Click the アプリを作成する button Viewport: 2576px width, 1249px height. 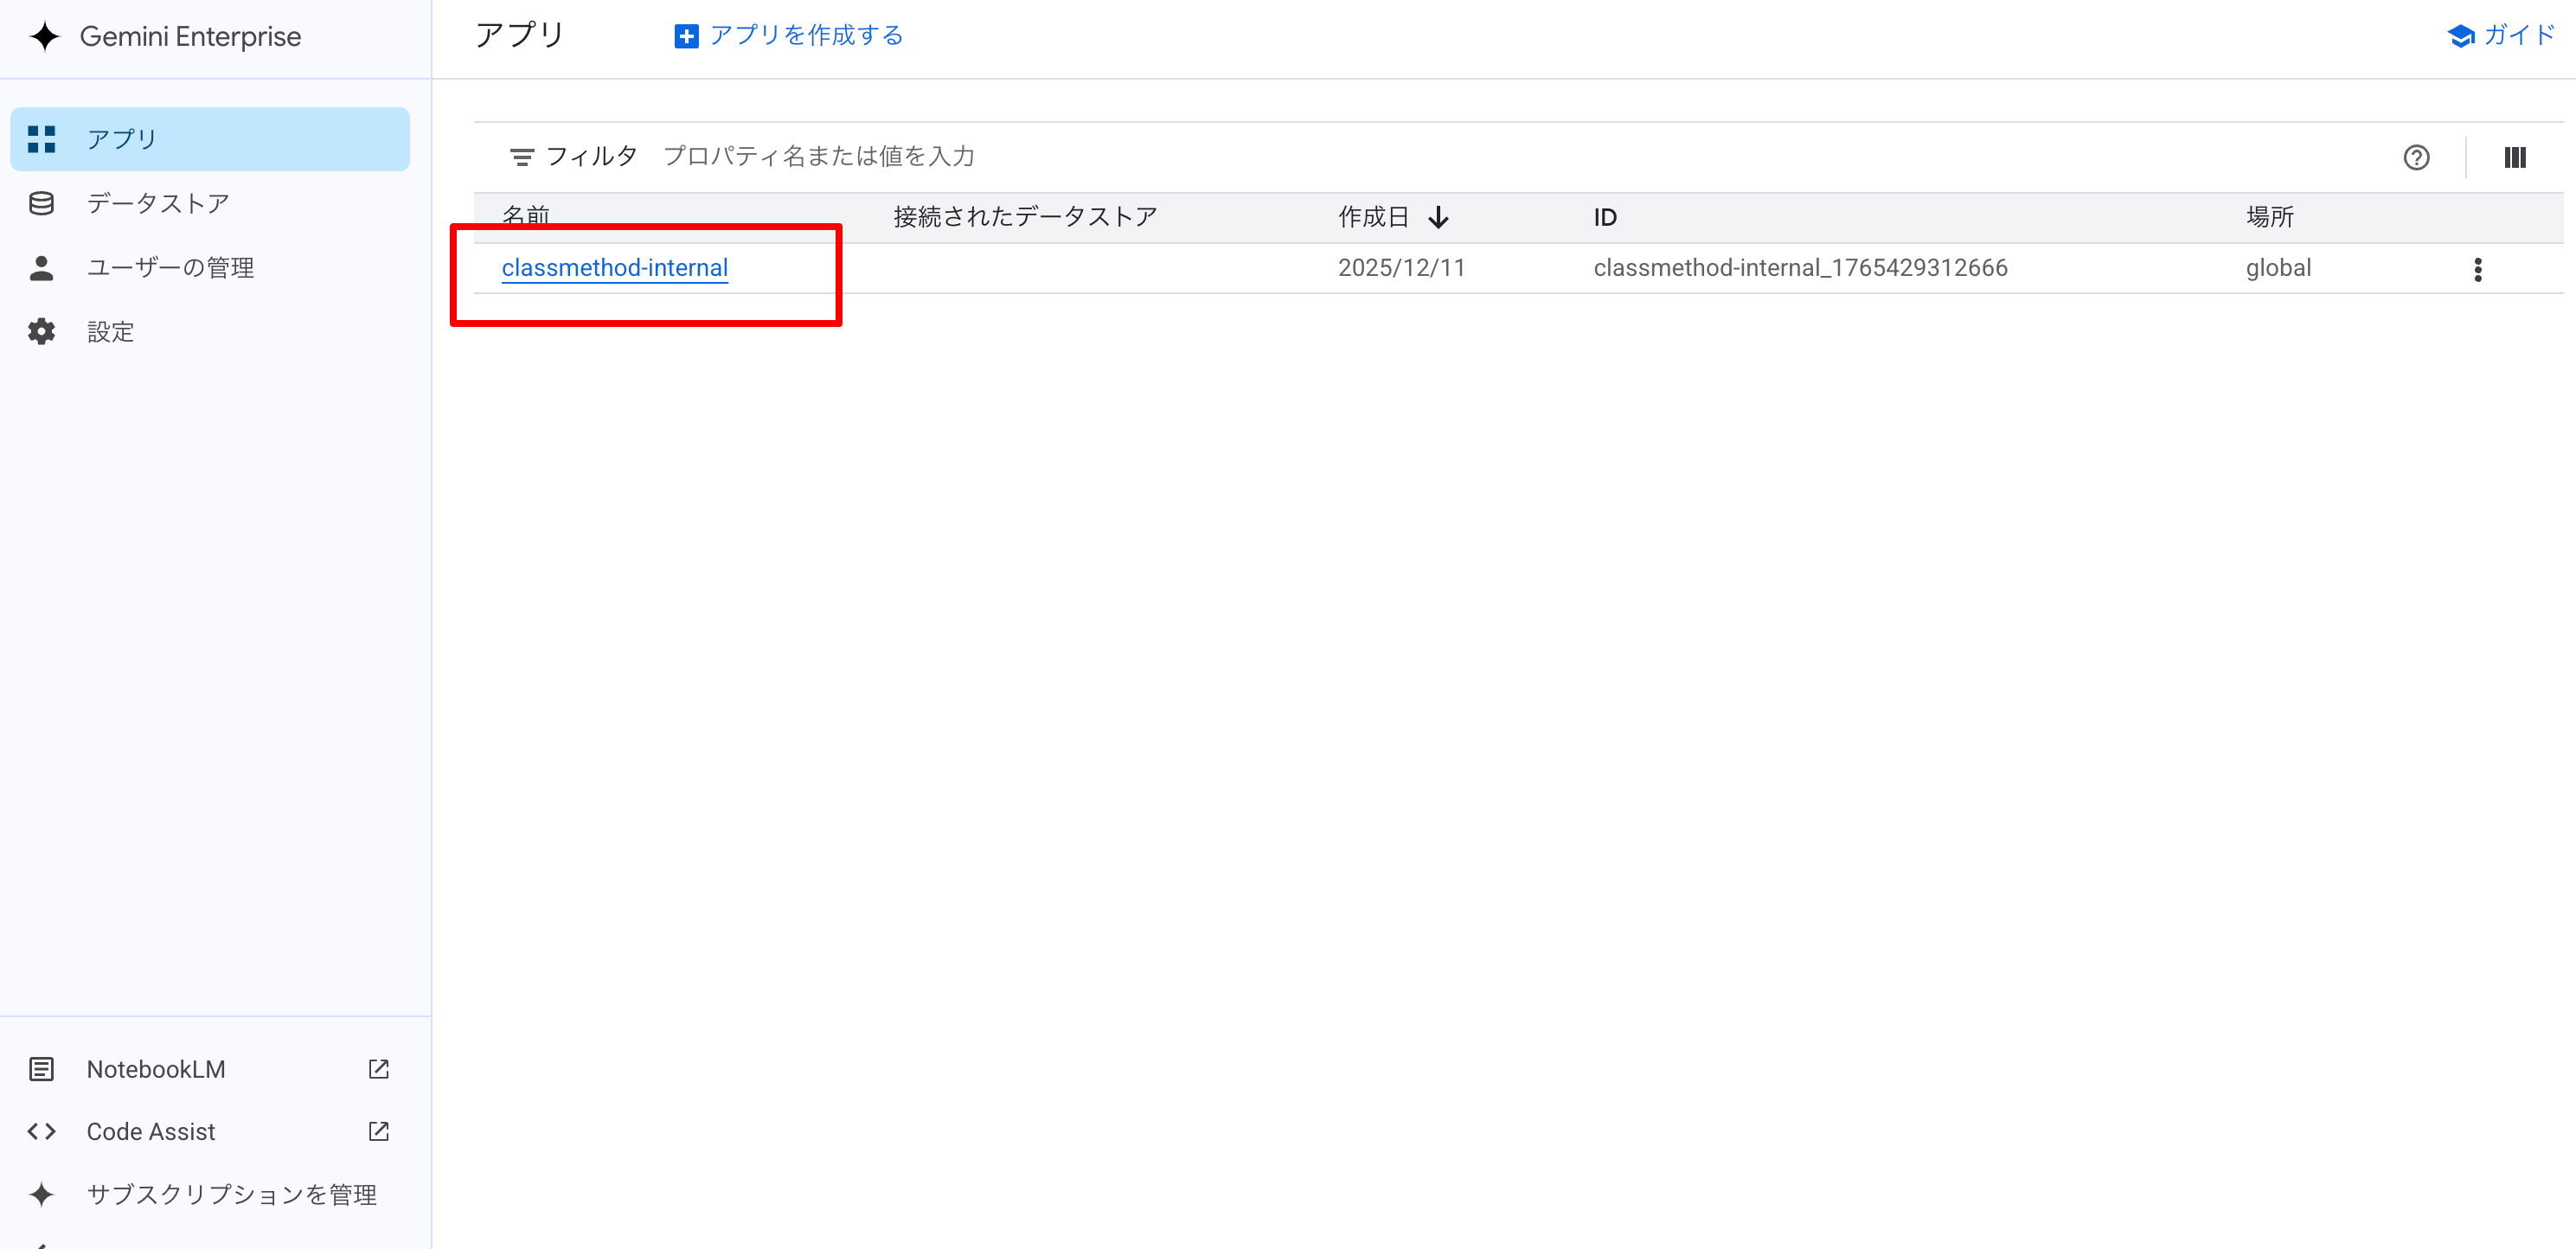(x=788, y=36)
